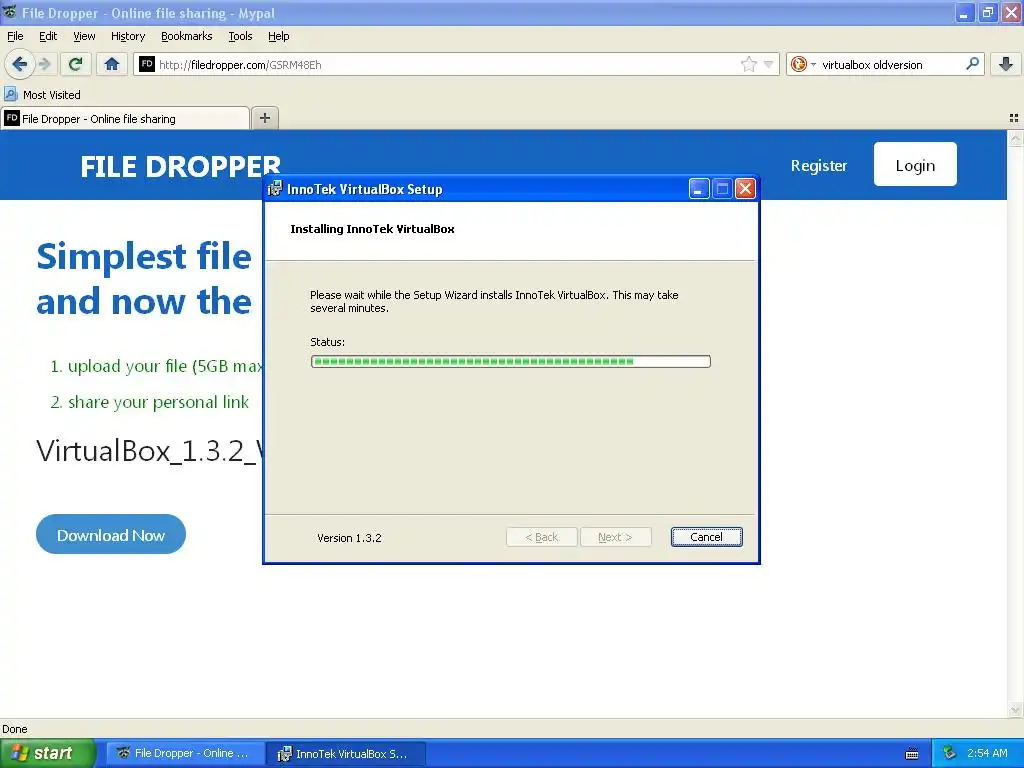1024x768 pixels.
Task: Click the installation status progress bar
Action: pos(510,361)
